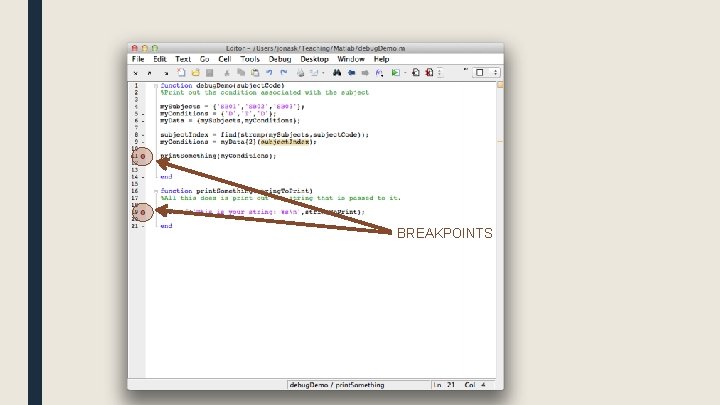720x405 pixels.
Task: Open the Cell menu
Action: tap(225, 59)
